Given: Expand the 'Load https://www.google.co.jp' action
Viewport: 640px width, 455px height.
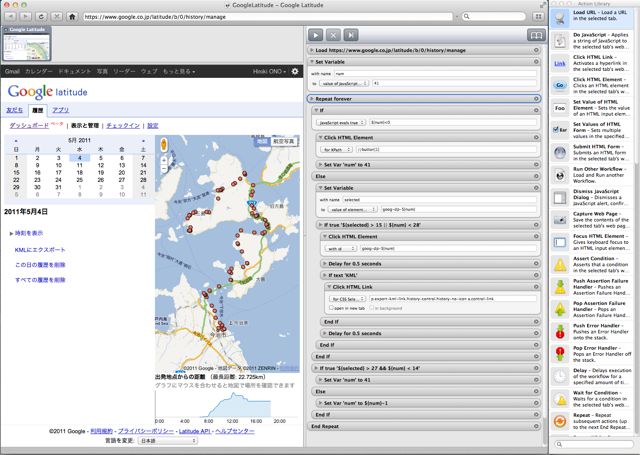Looking at the screenshot, I should [311, 50].
